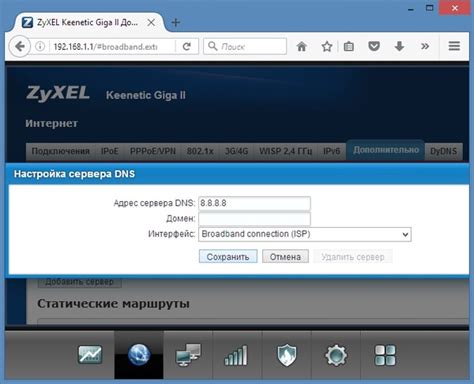Image resolution: width=474 pixels, height=384 pixels.
Task: Maximize the browser window
Action: coord(430,8)
